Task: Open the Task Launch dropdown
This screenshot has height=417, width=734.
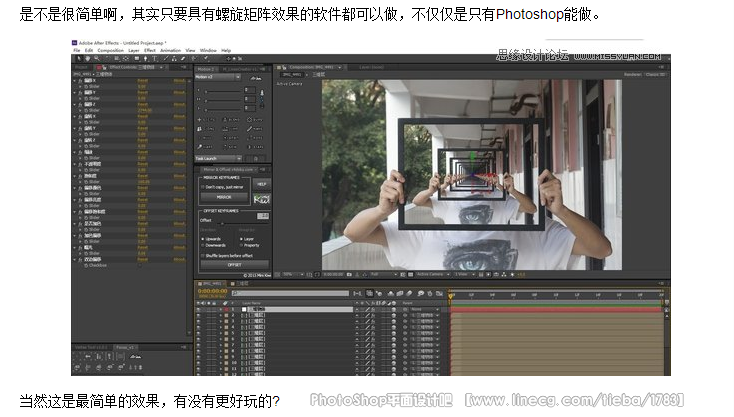Action: pos(218,159)
